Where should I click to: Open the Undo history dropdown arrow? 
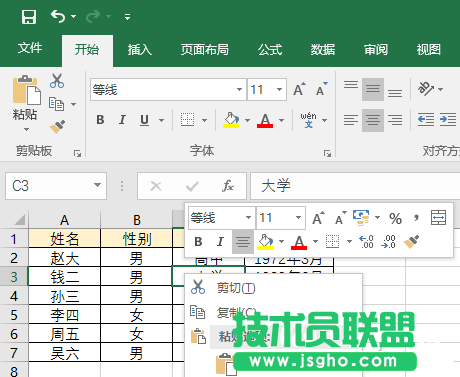pyautogui.click(x=73, y=16)
